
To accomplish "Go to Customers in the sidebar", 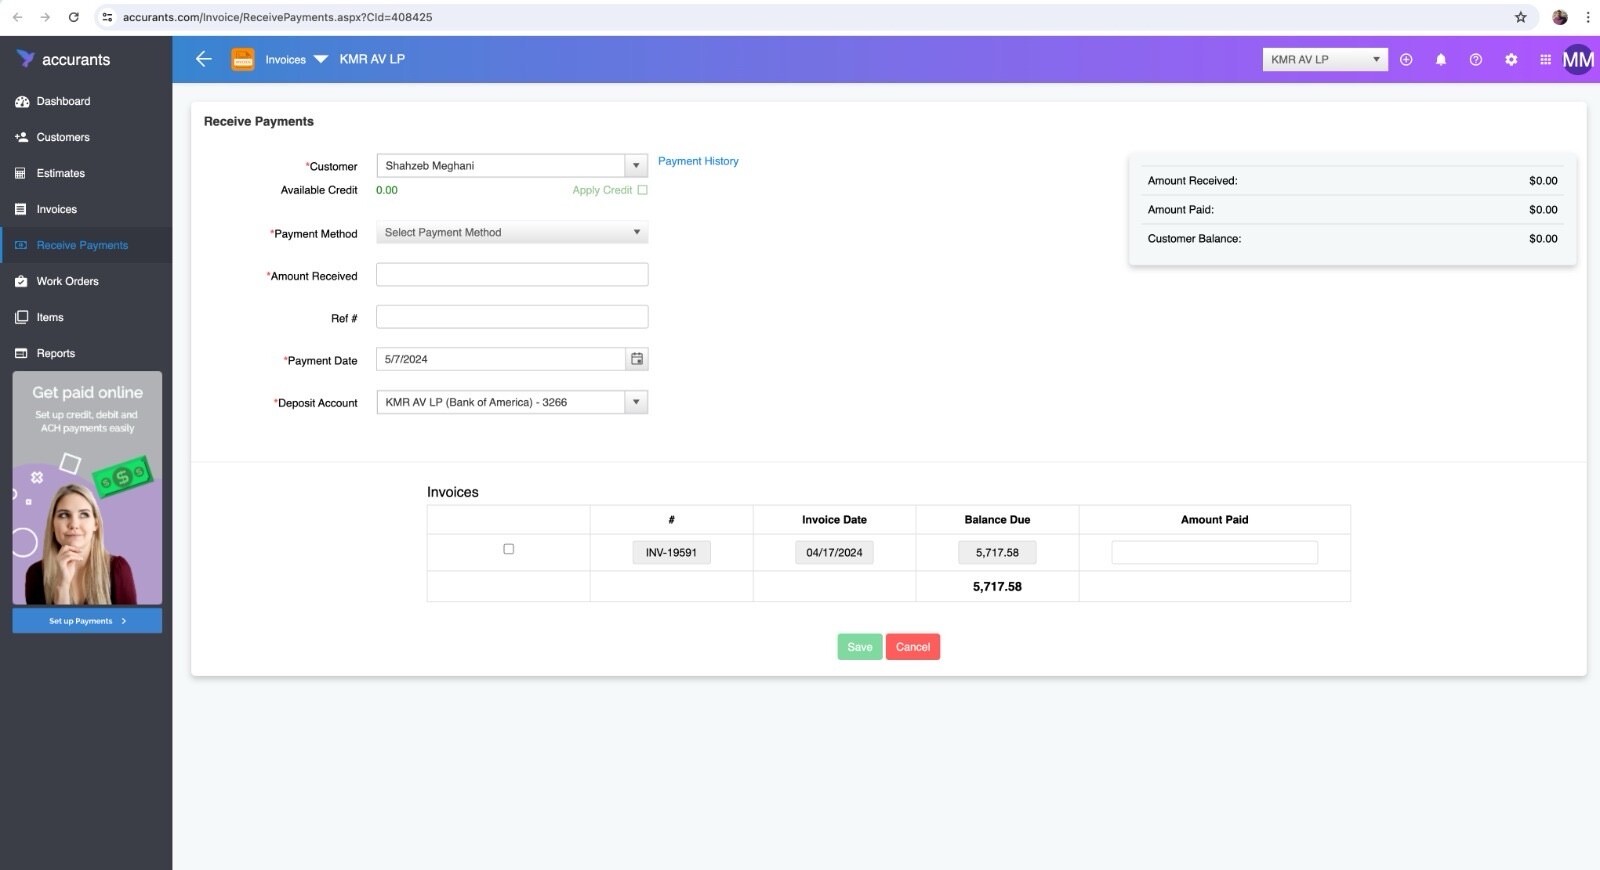I will point(63,137).
